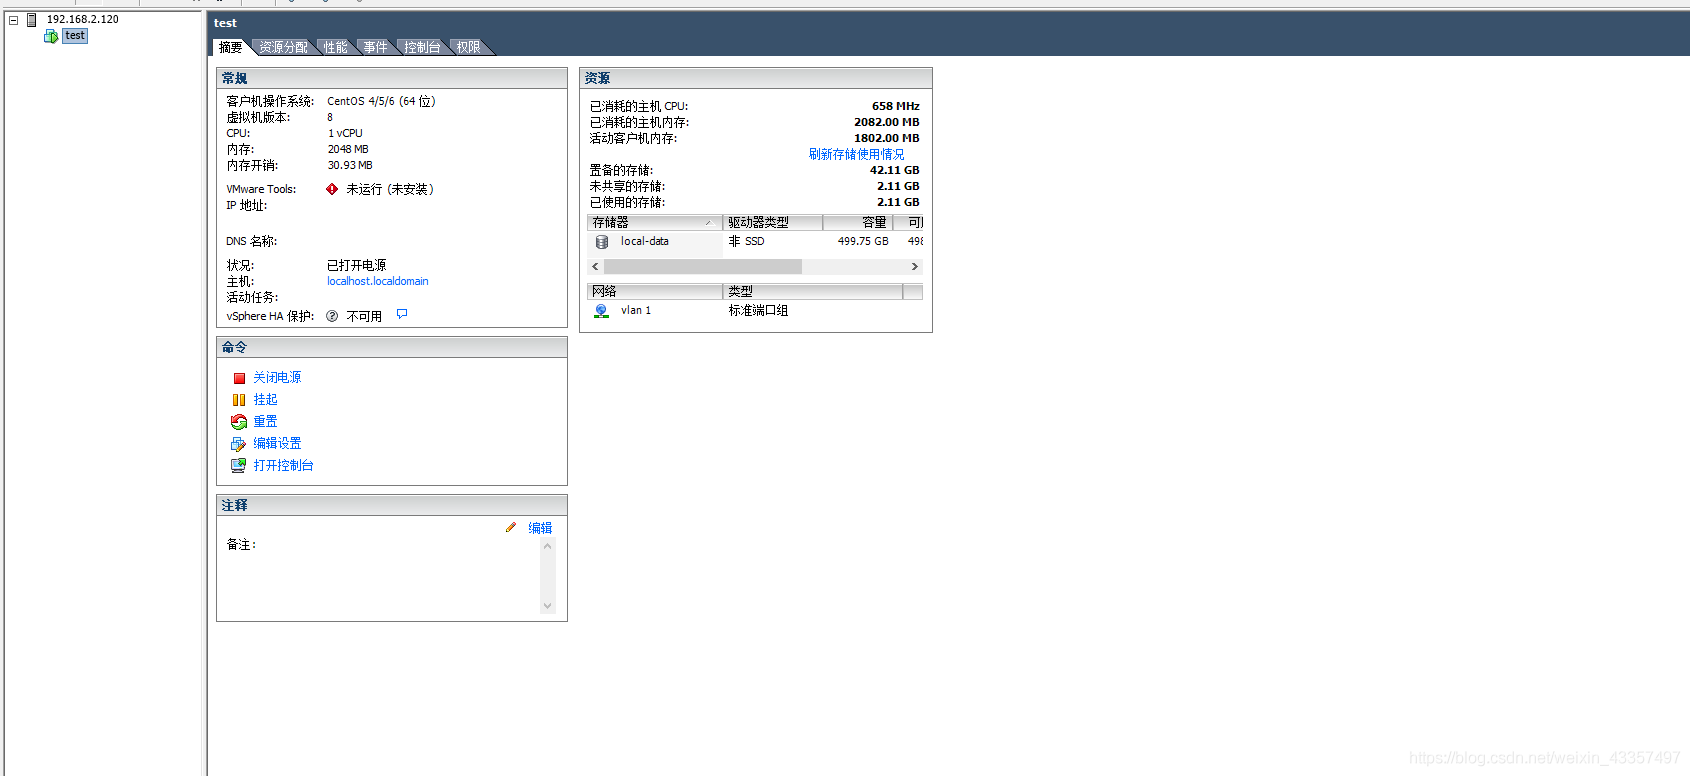Click the vlan 1 network icon
The image size is (1690, 776).
[602, 311]
